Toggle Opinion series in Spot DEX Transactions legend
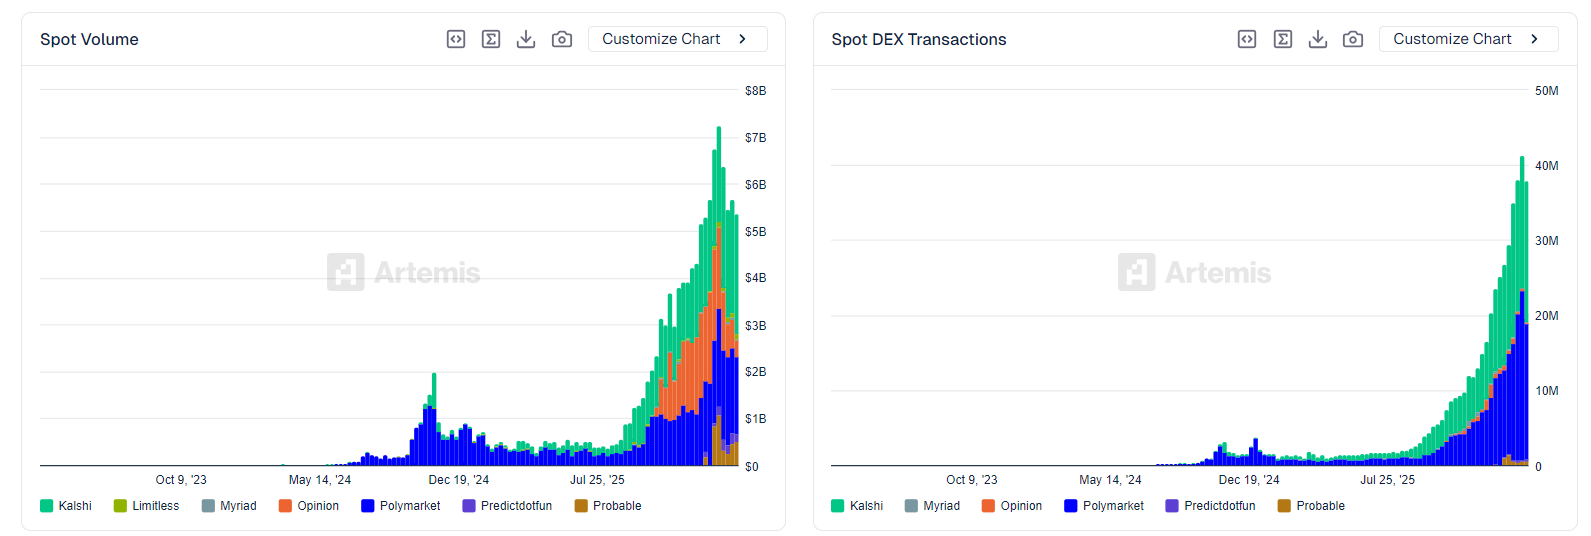This screenshot has height=536, width=1591. [x=1012, y=506]
